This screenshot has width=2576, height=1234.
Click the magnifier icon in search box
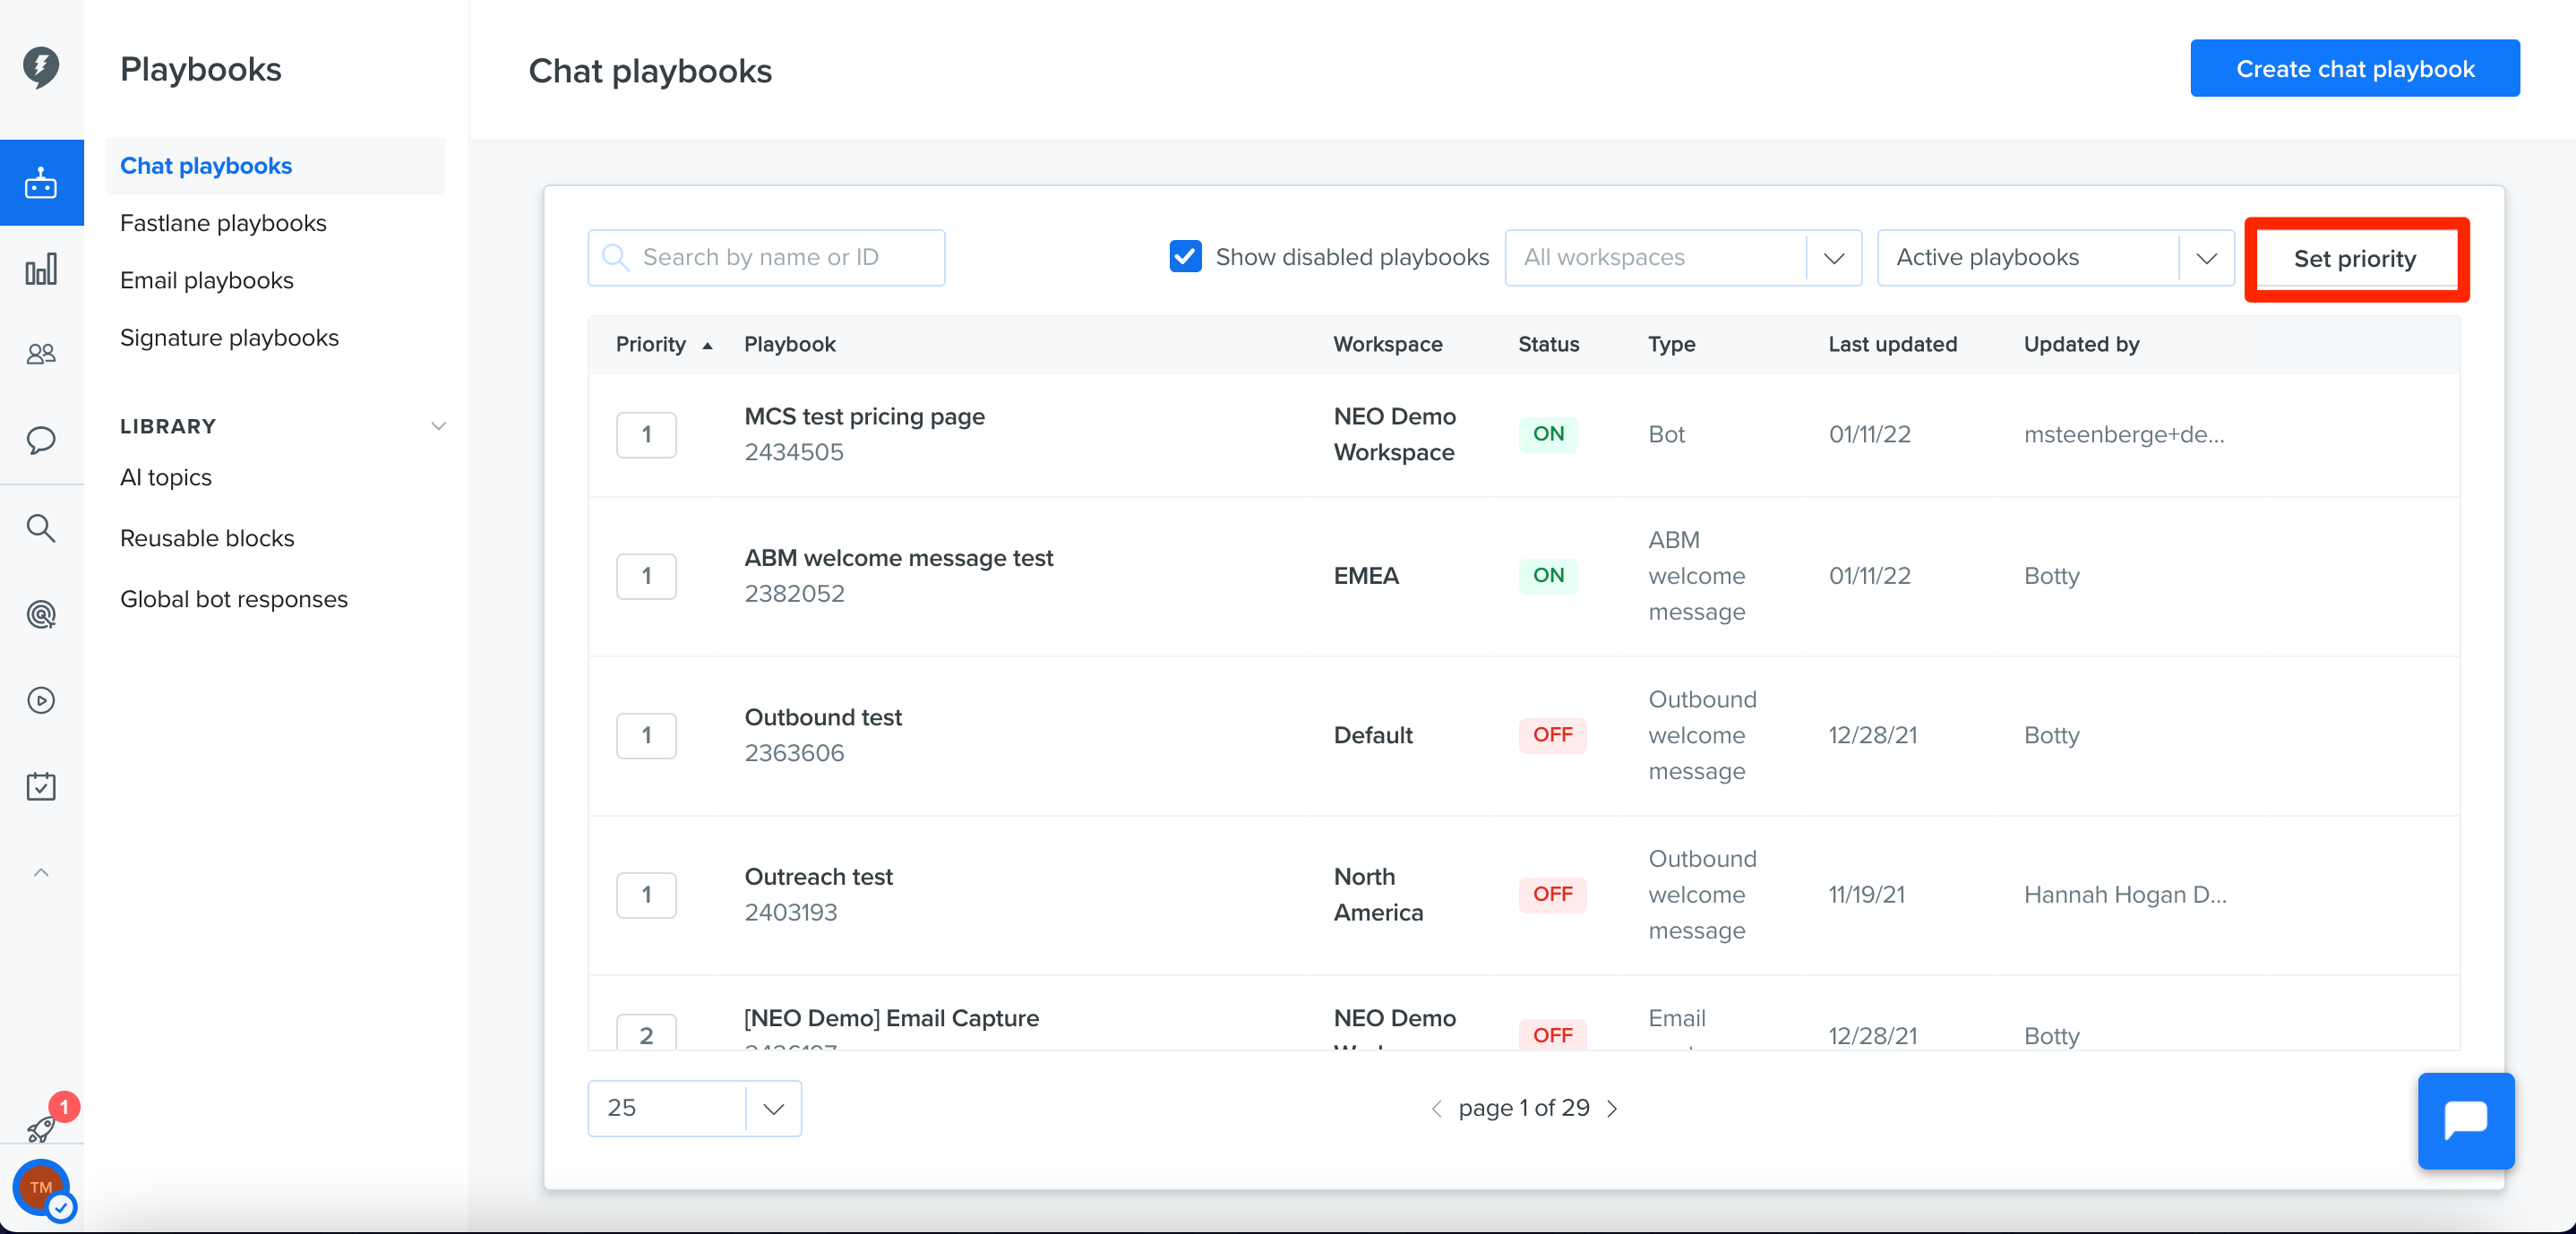click(x=616, y=258)
